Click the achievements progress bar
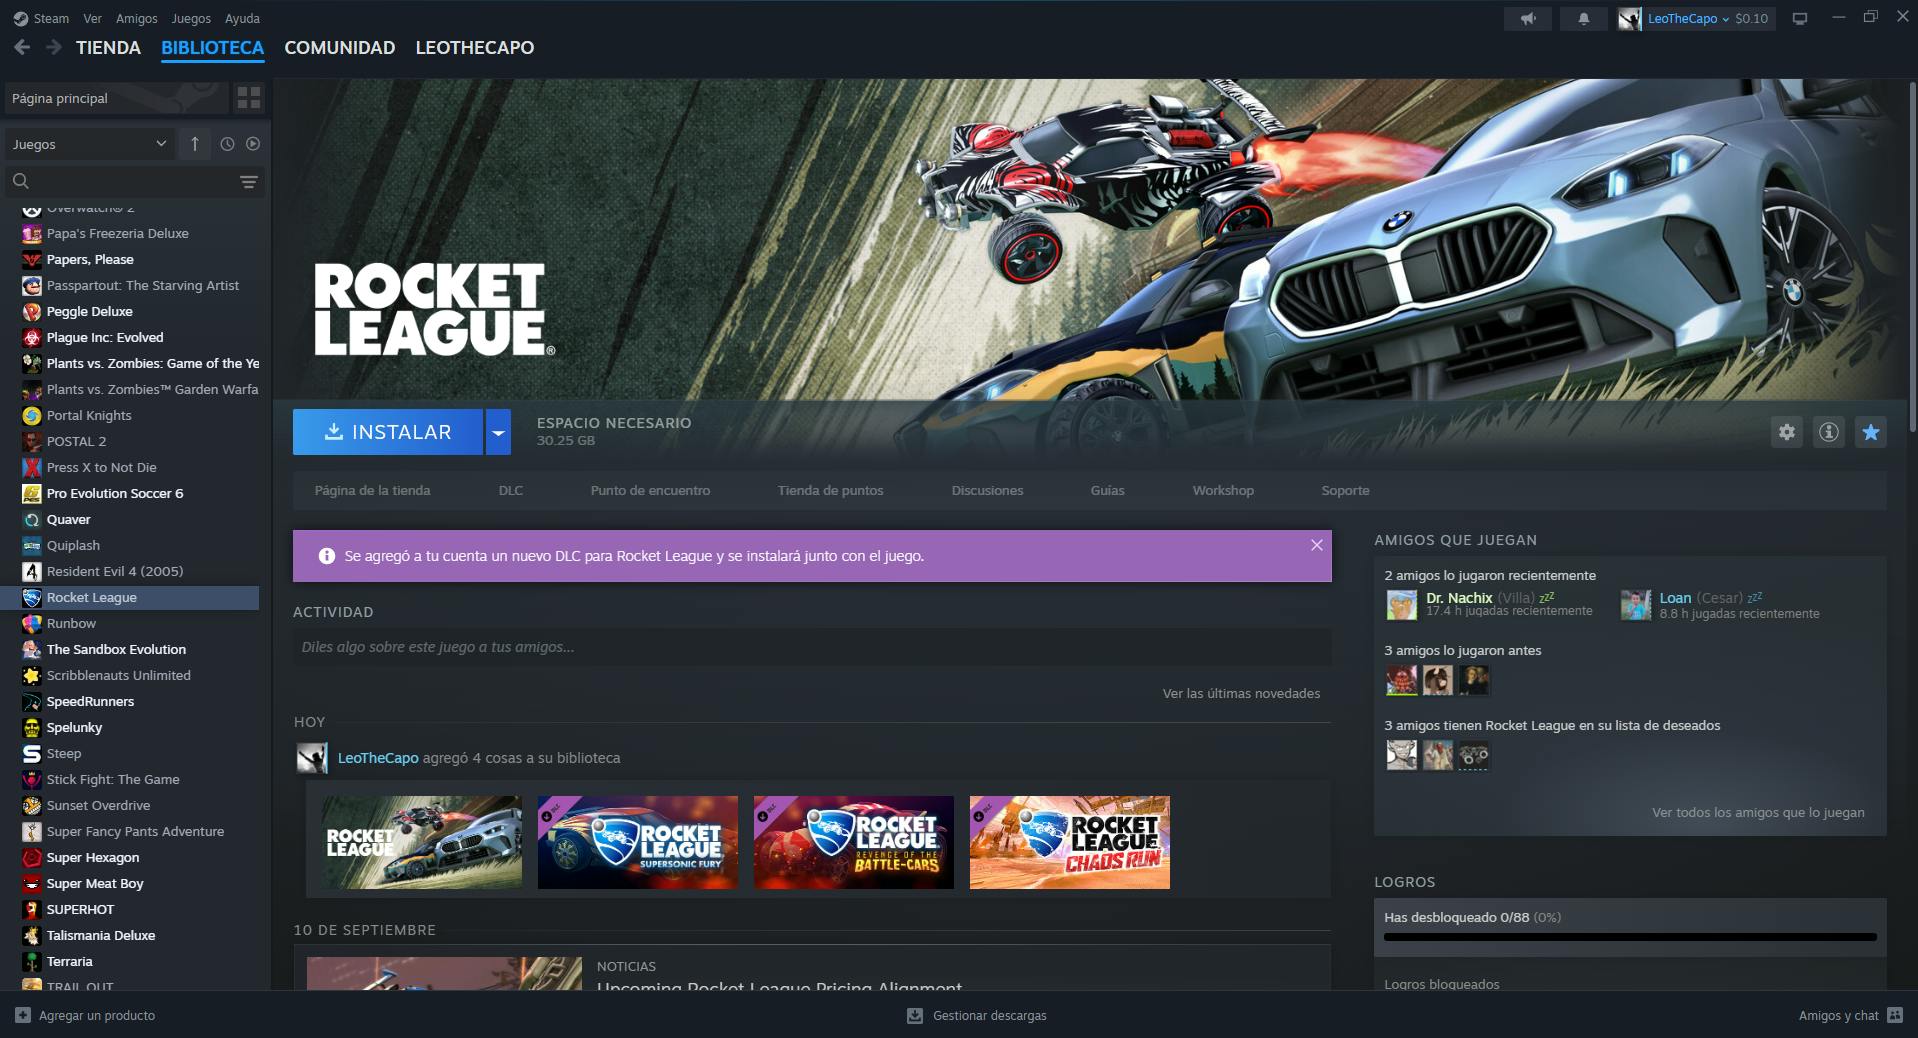The height and width of the screenshot is (1038, 1918). (1629, 937)
